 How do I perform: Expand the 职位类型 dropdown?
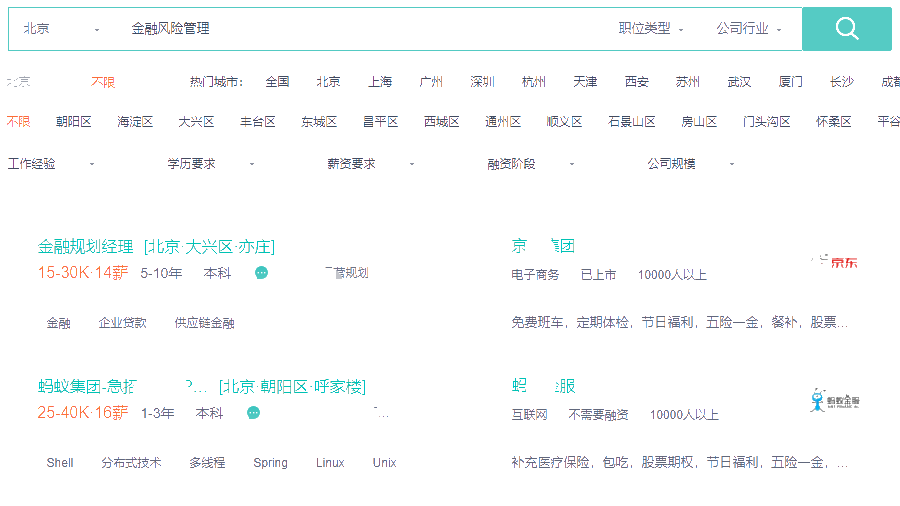(650, 29)
